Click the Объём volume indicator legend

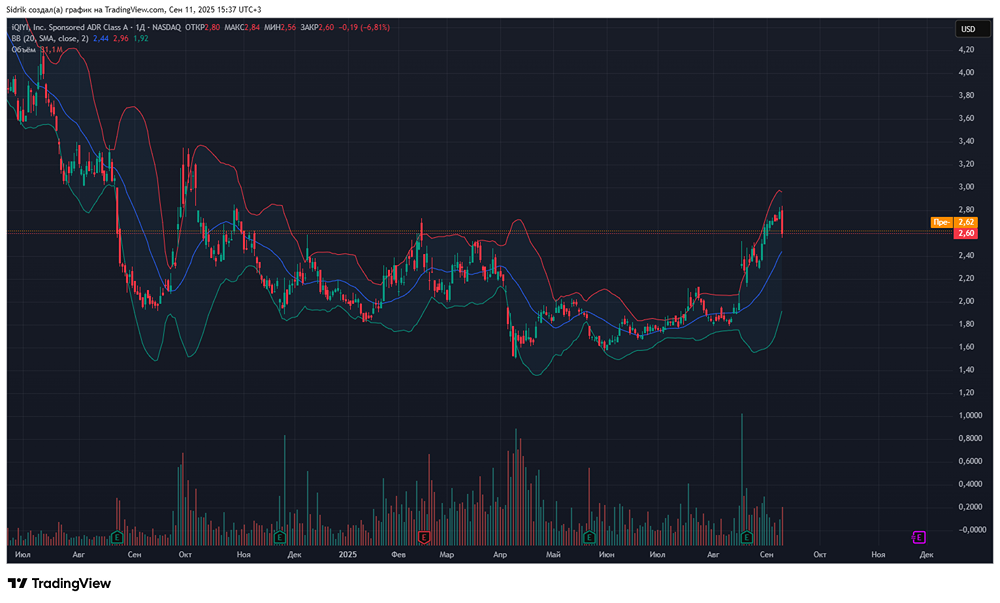point(24,49)
